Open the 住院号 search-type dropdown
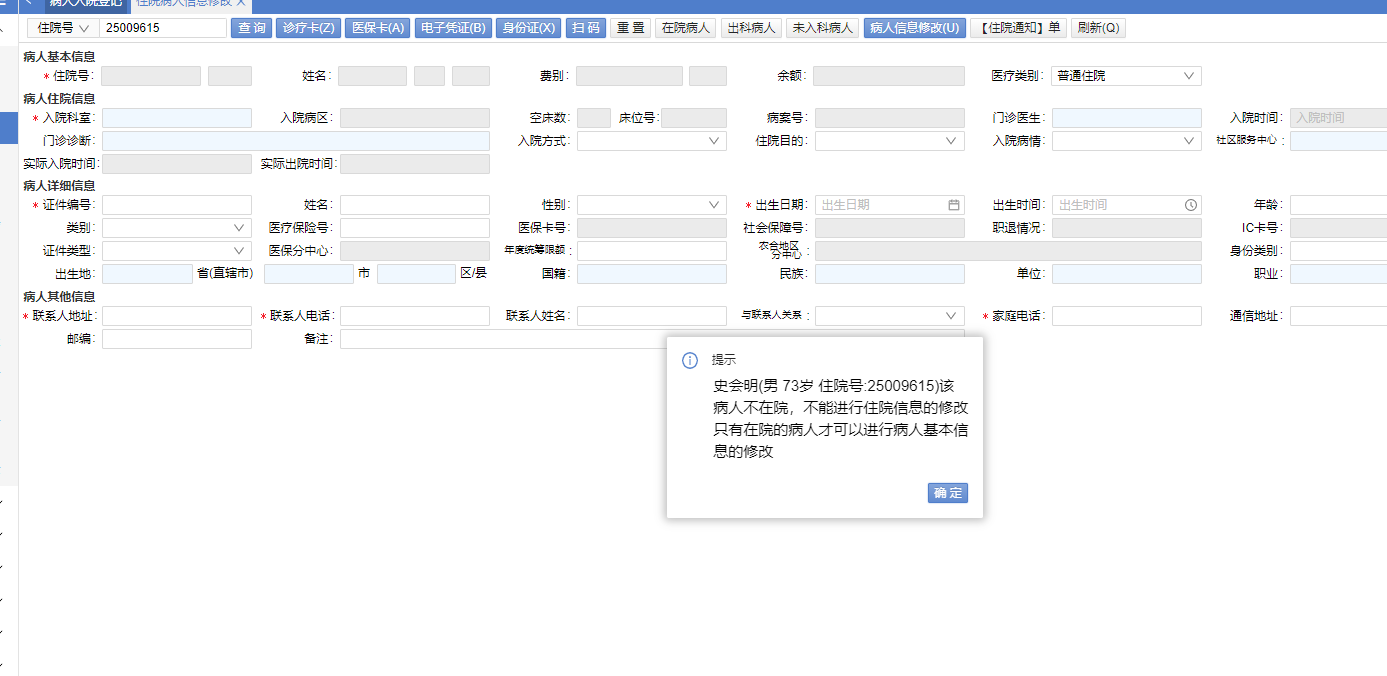The width and height of the screenshot is (1387, 676). [x=63, y=28]
